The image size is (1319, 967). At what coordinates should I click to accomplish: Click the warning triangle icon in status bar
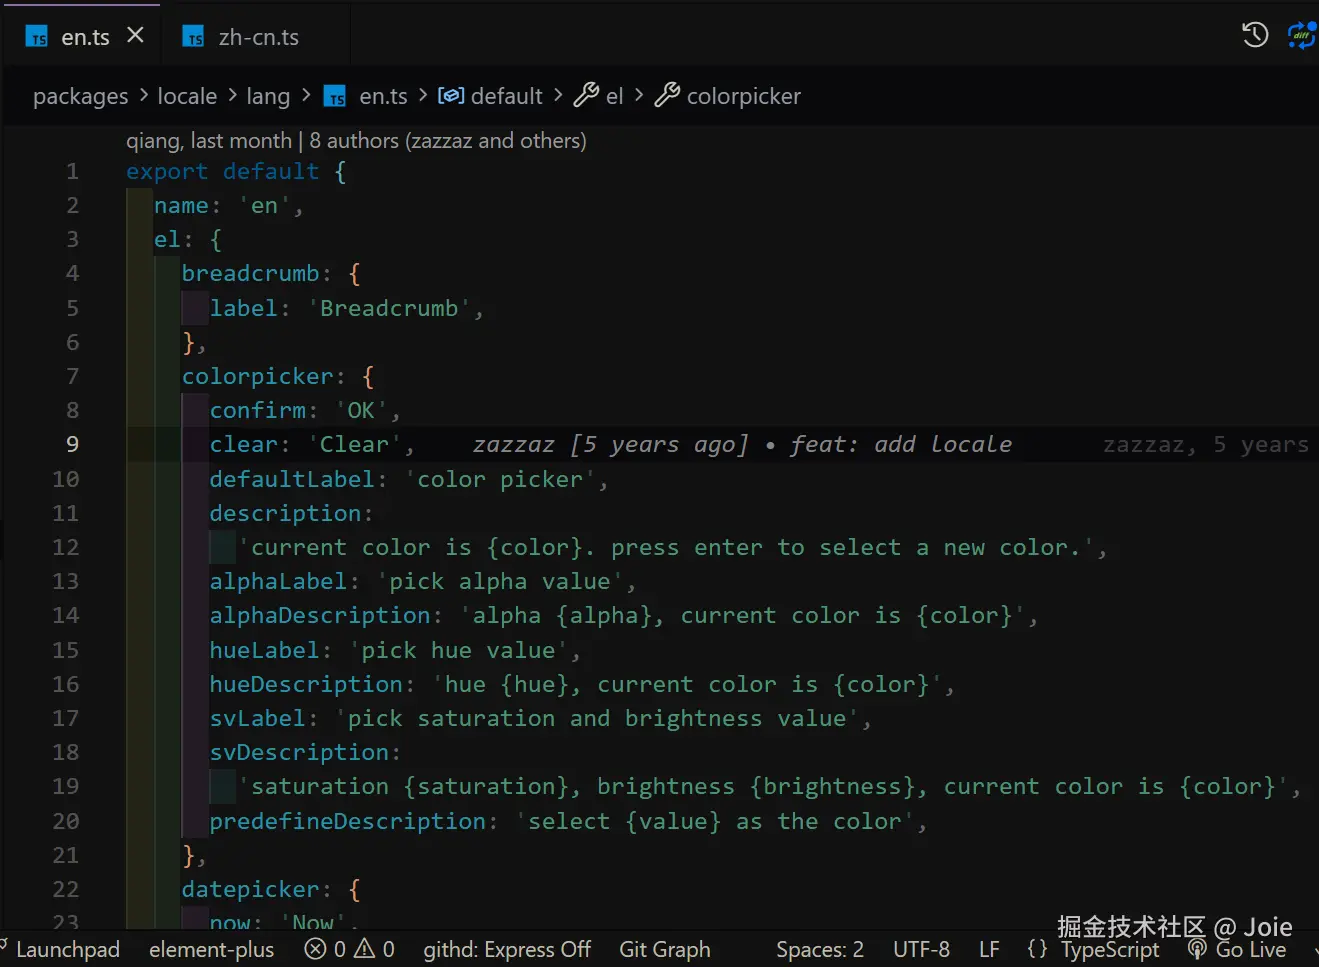tap(366, 948)
